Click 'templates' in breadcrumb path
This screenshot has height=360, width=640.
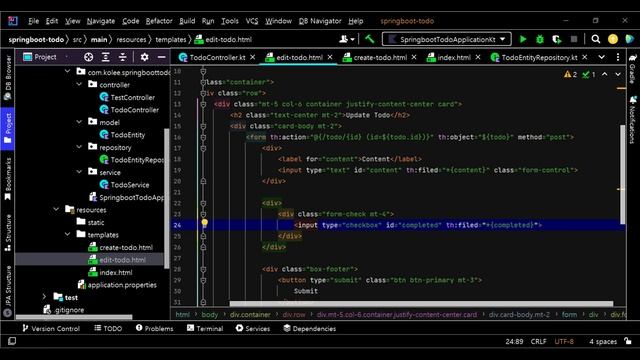coord(171,40)
